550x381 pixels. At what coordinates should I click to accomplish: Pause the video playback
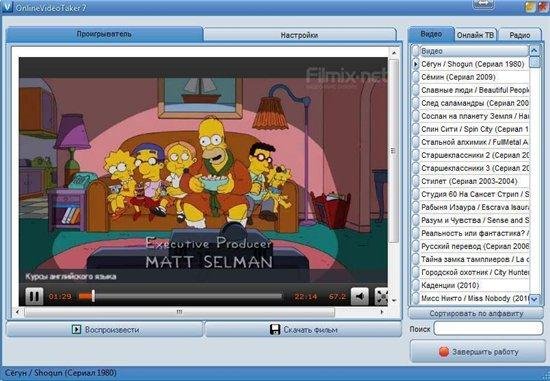coord(34,296)
